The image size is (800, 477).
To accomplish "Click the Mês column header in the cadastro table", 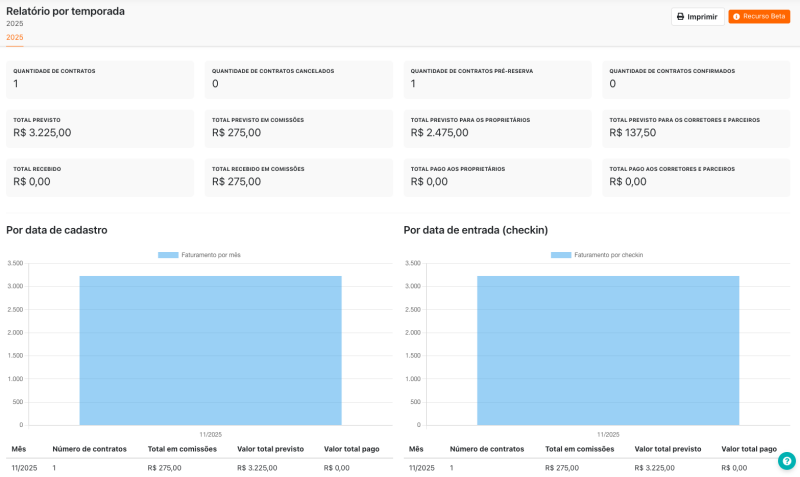I will click(19, 449).
